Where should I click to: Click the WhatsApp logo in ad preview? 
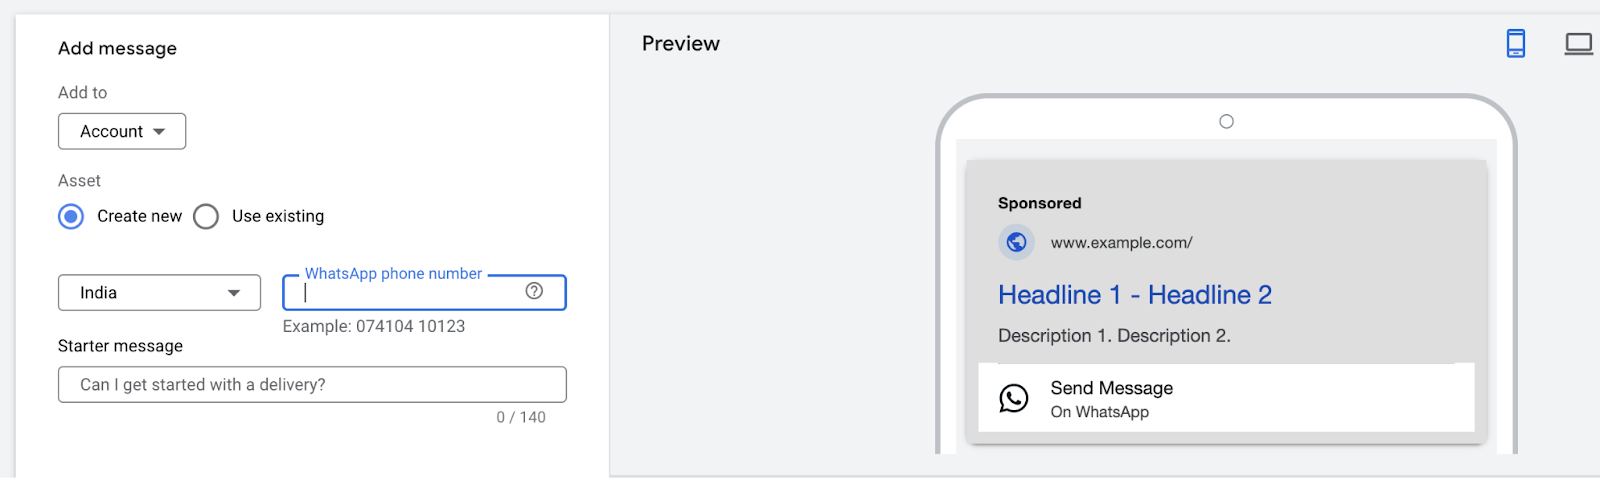[x=1014, y=398]
